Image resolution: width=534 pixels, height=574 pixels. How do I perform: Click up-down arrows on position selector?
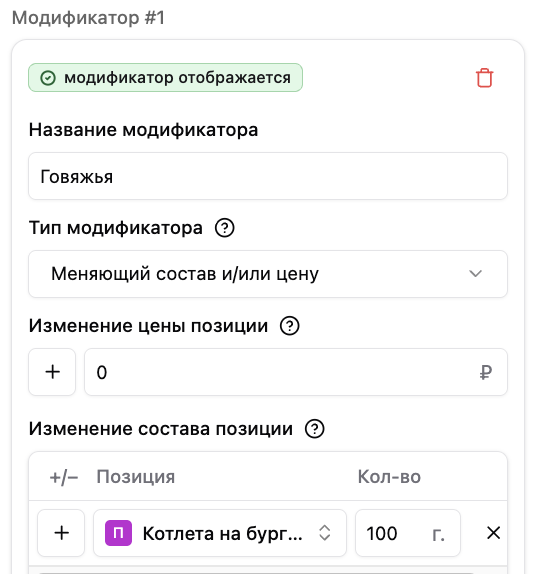click(x=325, y=533)
